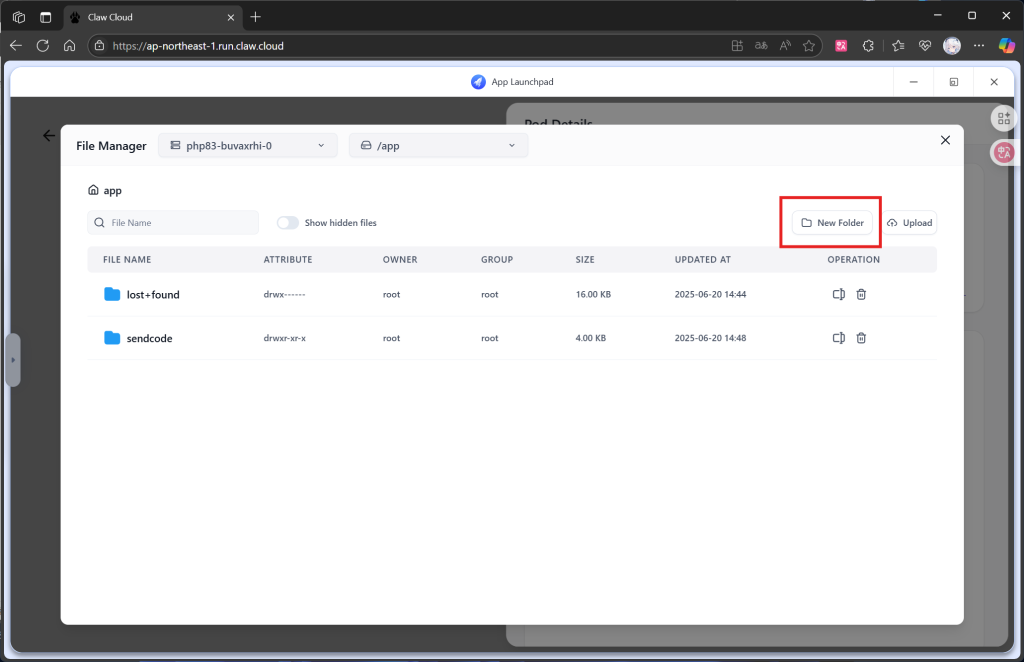Screen dimensions: 1024x662
Task: Click the SIZE column header
Action: (x=585, y=260)
